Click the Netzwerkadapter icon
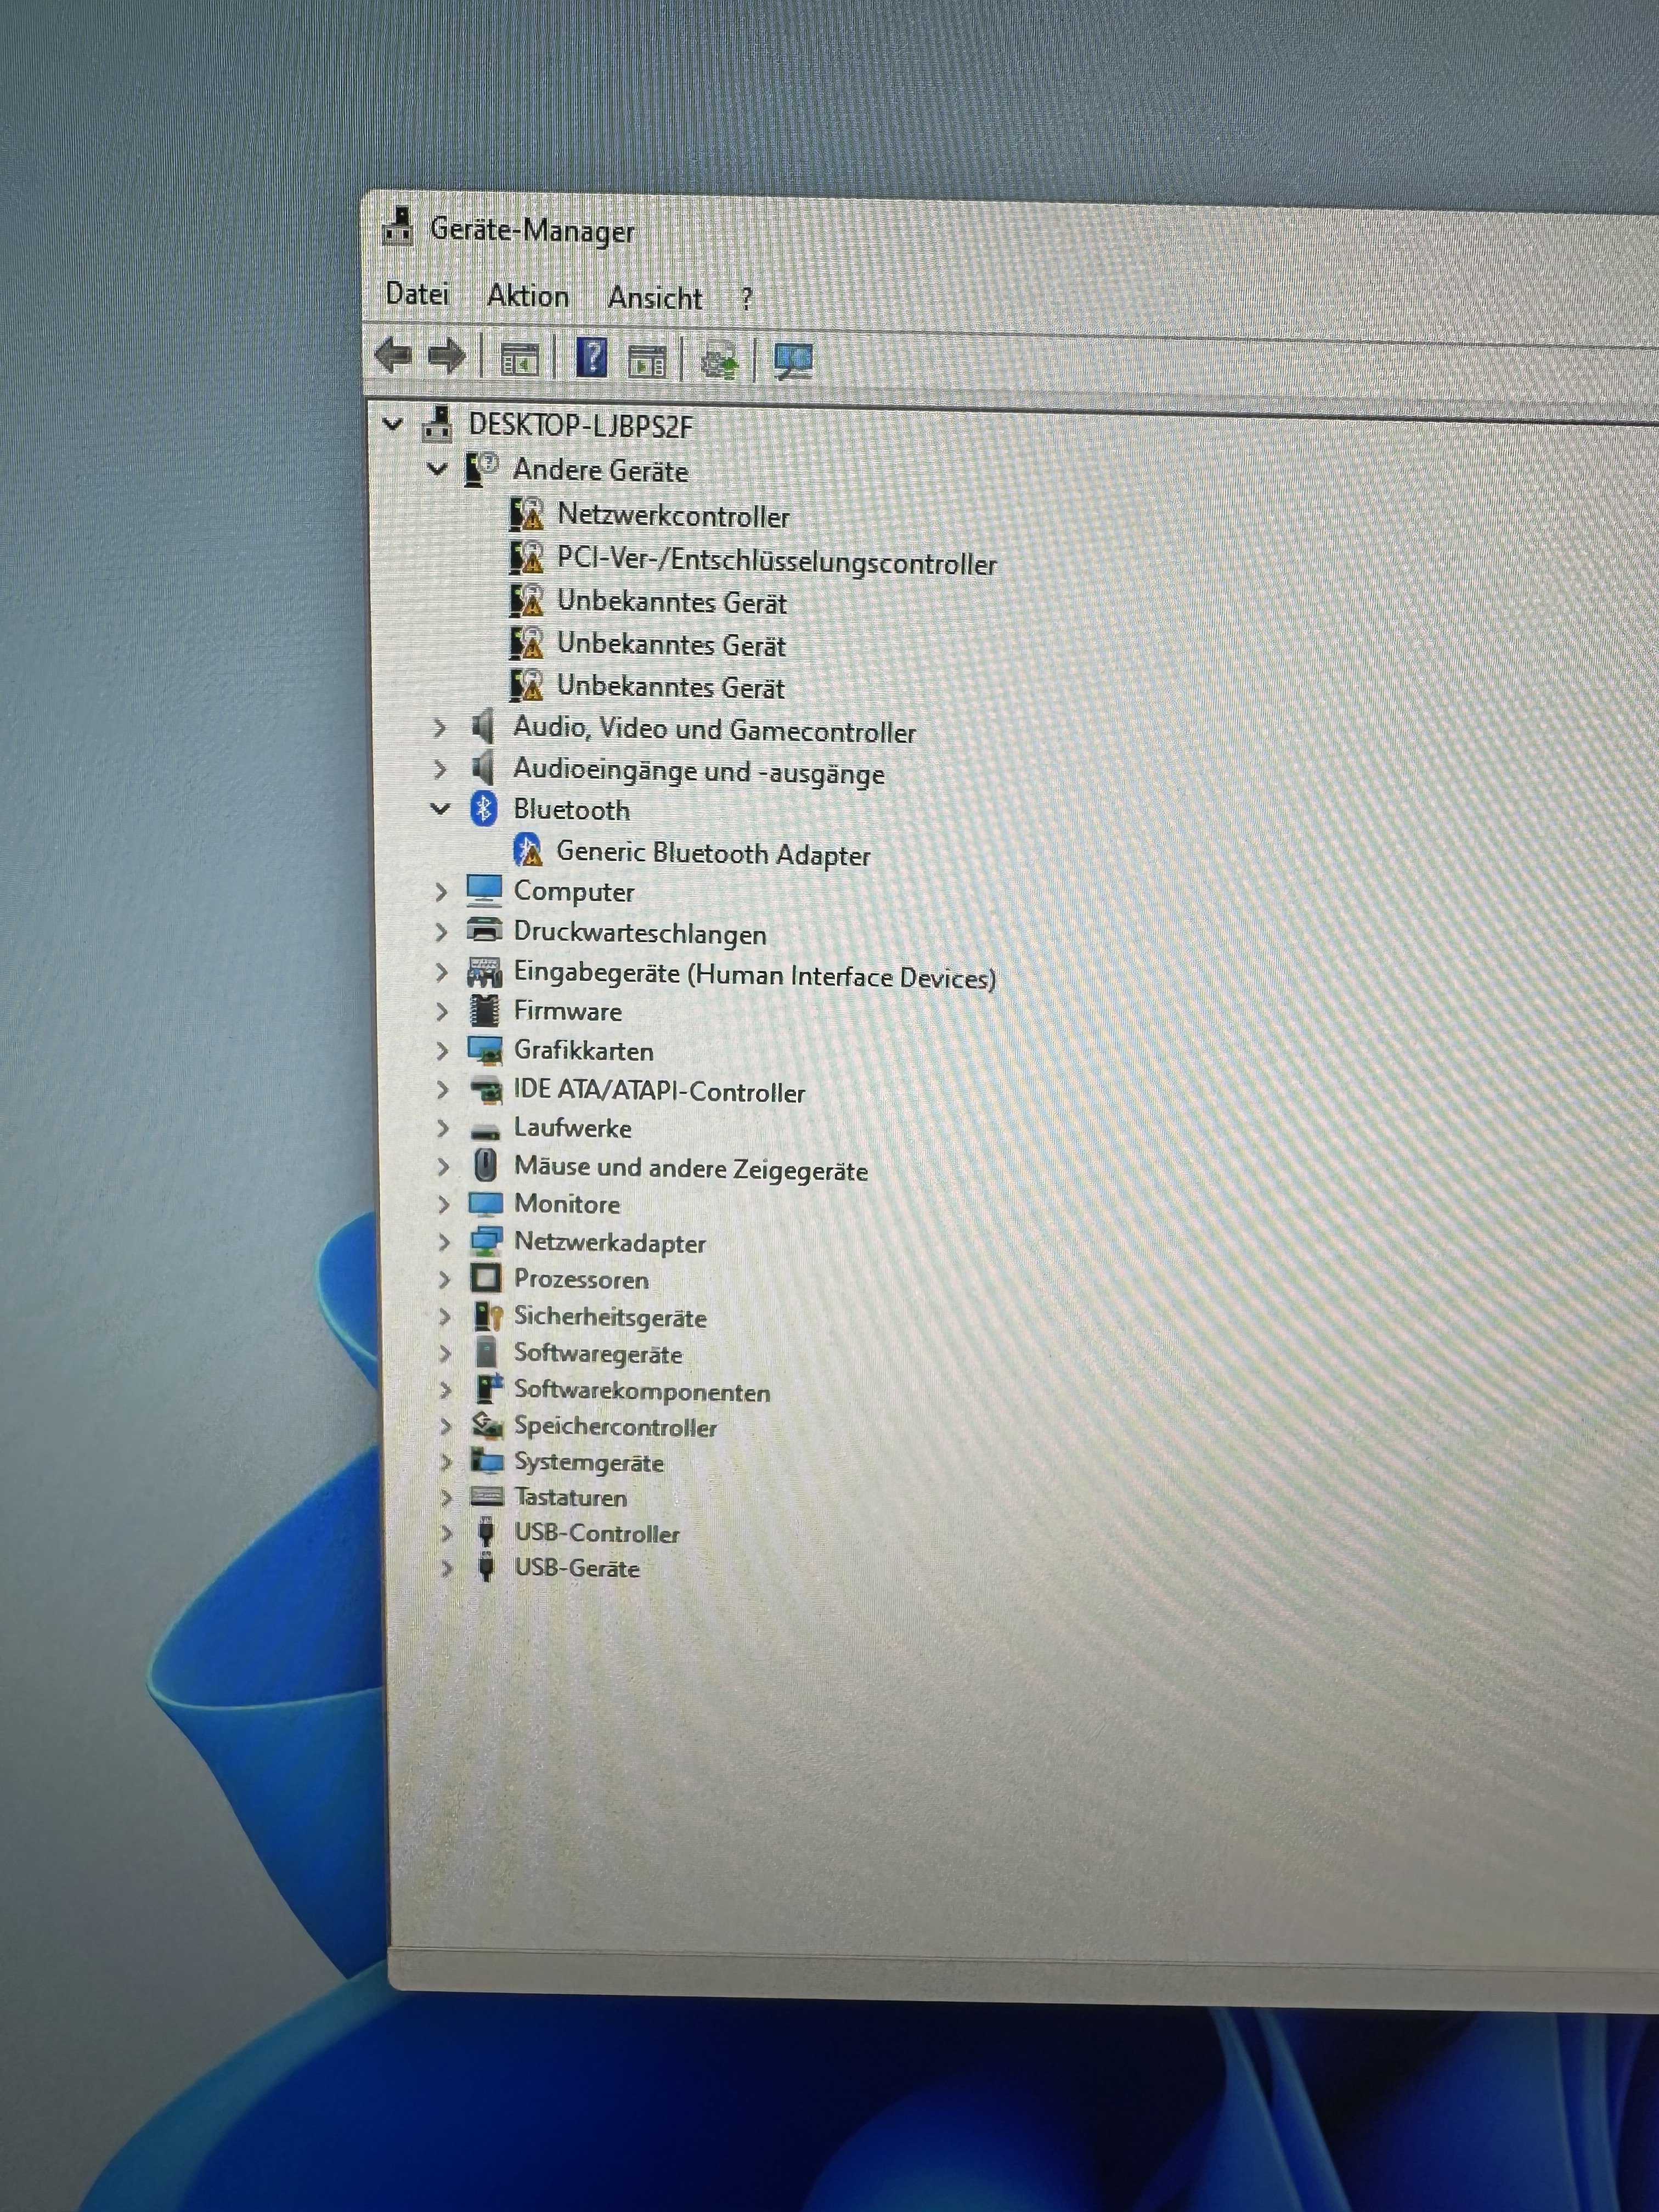 click(487, 1242)
